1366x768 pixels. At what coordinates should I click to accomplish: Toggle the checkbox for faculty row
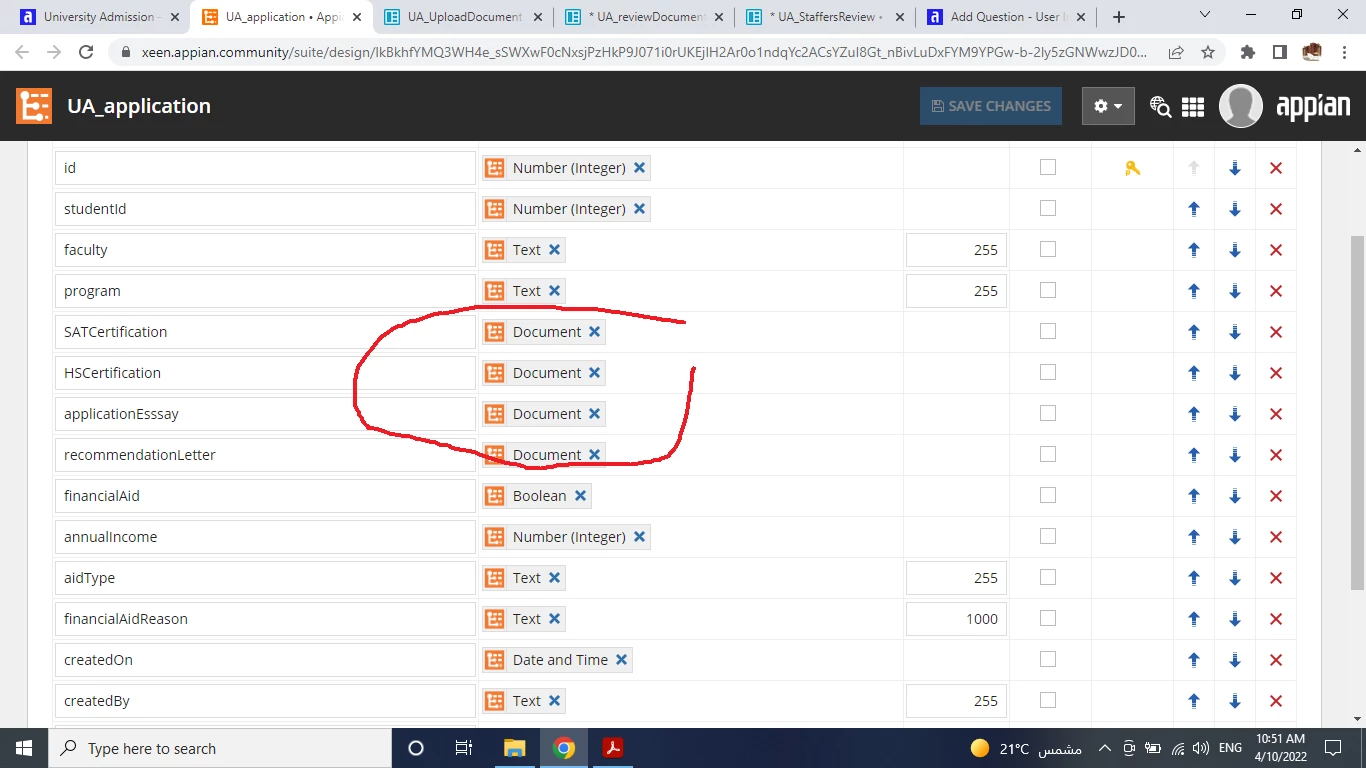(1048, 249)
